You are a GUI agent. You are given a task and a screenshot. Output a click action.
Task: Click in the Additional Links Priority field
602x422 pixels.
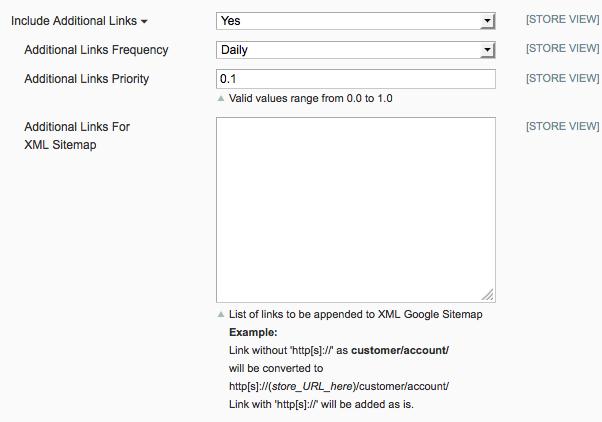(x=356, y=78)
